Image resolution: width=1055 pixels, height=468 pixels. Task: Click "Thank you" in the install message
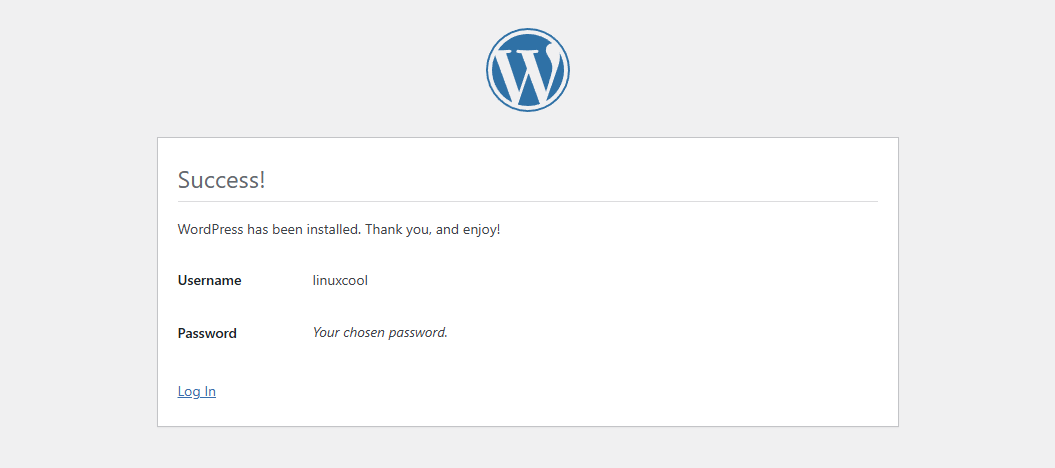pos(397,230)
